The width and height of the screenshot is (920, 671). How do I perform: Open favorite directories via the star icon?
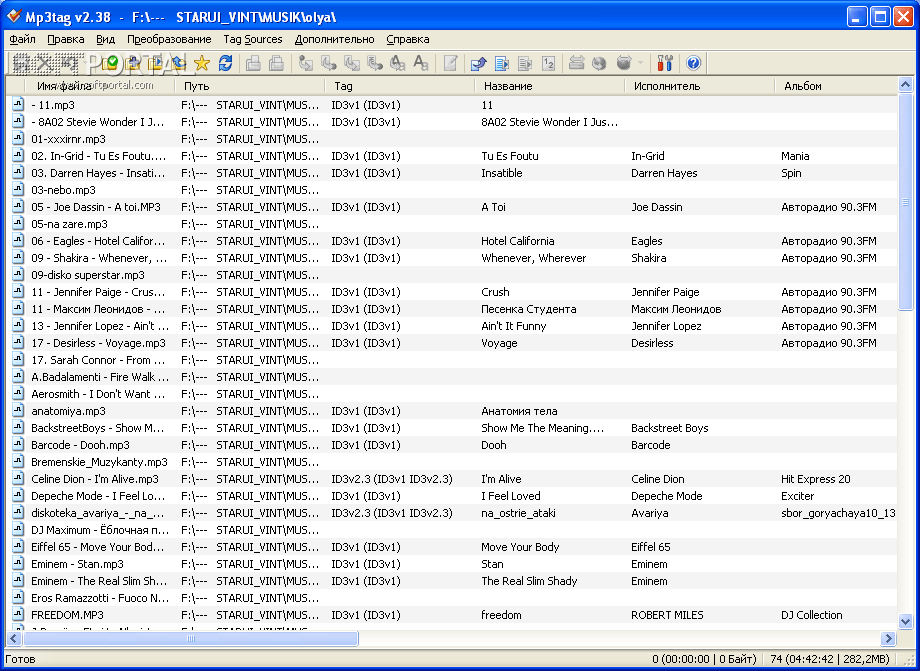click(x=202, y=63)
